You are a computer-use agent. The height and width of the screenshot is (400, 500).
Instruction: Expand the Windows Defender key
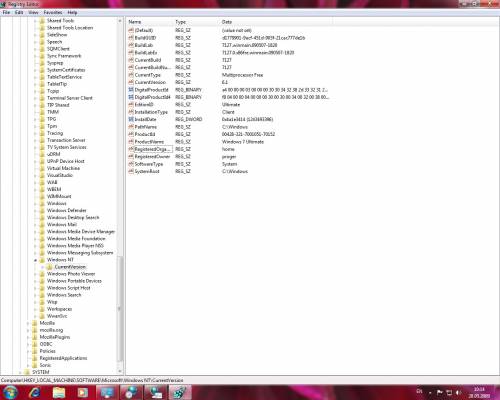[35, 211]
